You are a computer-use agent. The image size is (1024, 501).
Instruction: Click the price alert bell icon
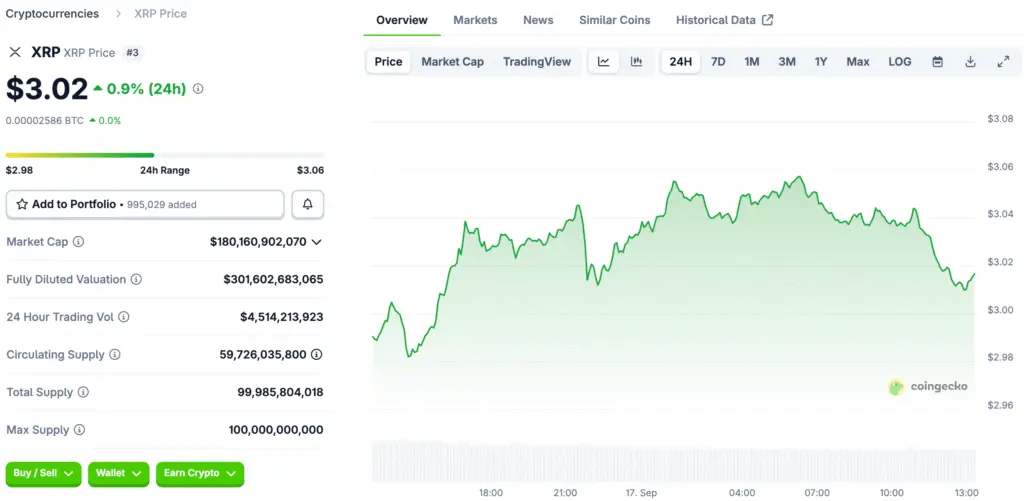click(307, 204)
